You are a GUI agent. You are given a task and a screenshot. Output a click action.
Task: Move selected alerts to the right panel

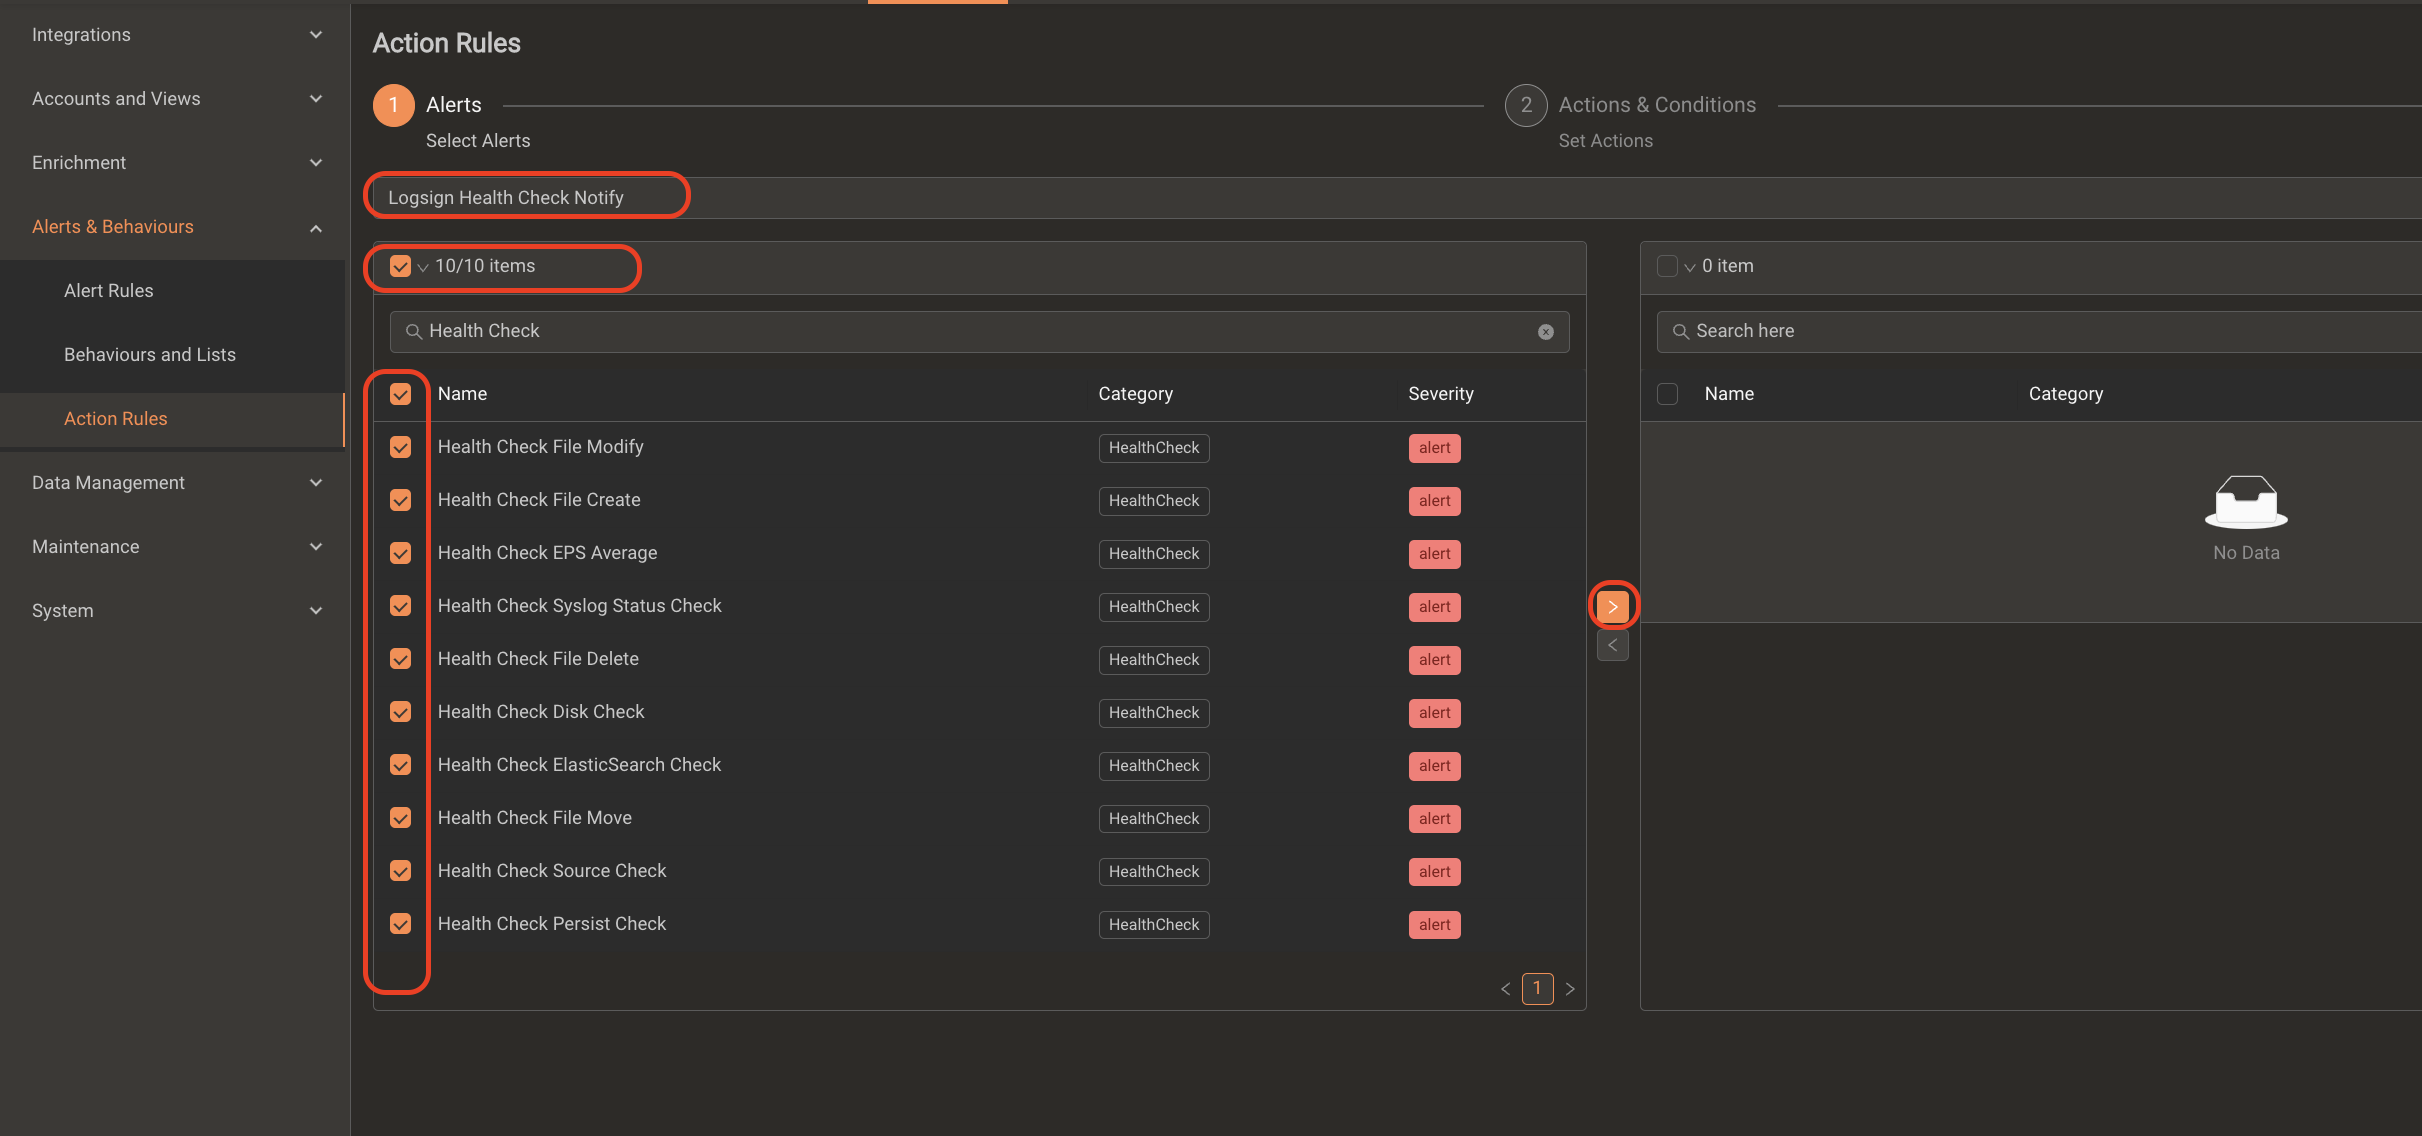click(x=1612, y=605)
